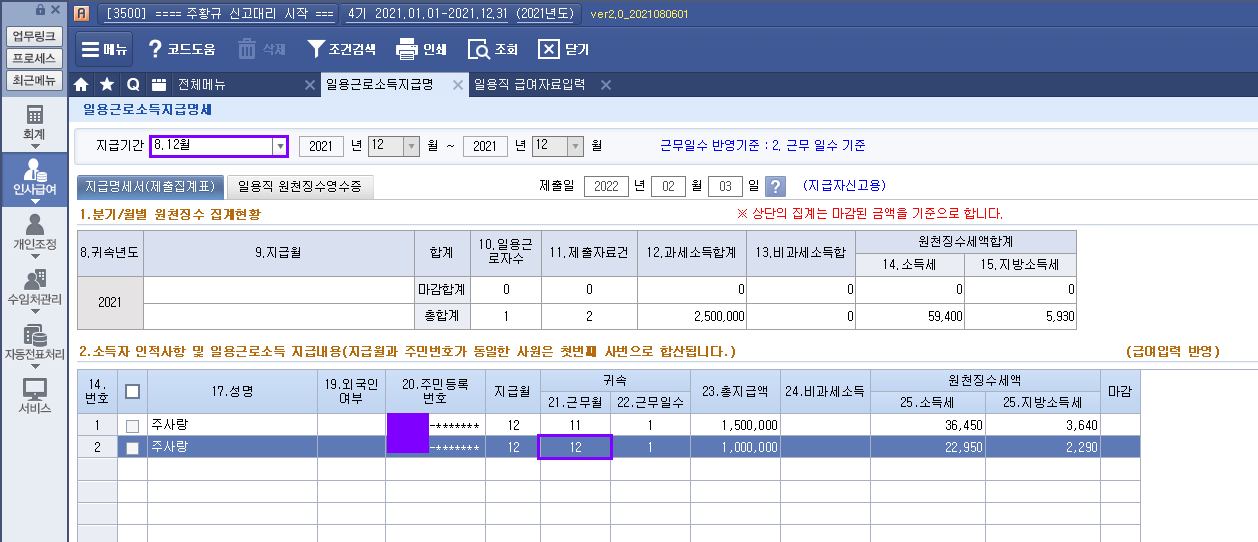Open the favorites star icon

[x=107, y=85]
